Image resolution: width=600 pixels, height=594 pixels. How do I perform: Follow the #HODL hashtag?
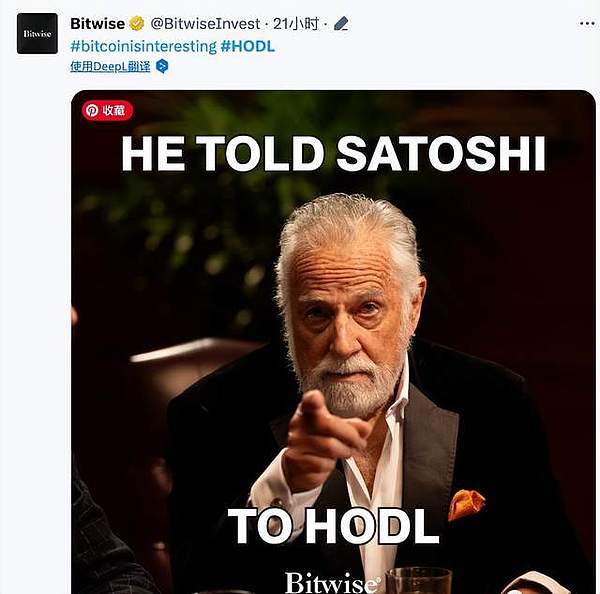(247, 46)
